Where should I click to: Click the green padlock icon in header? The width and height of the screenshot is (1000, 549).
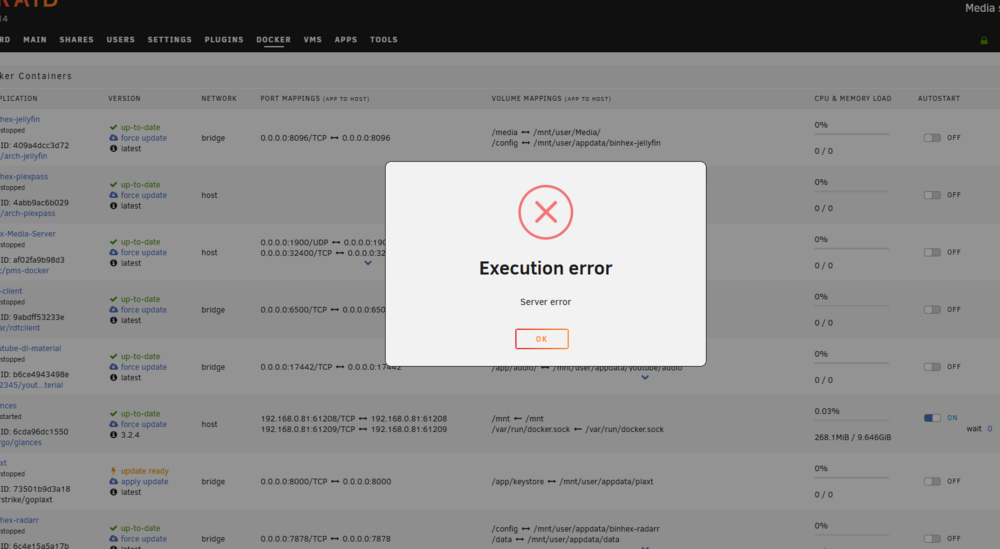(x=984, y=40)
